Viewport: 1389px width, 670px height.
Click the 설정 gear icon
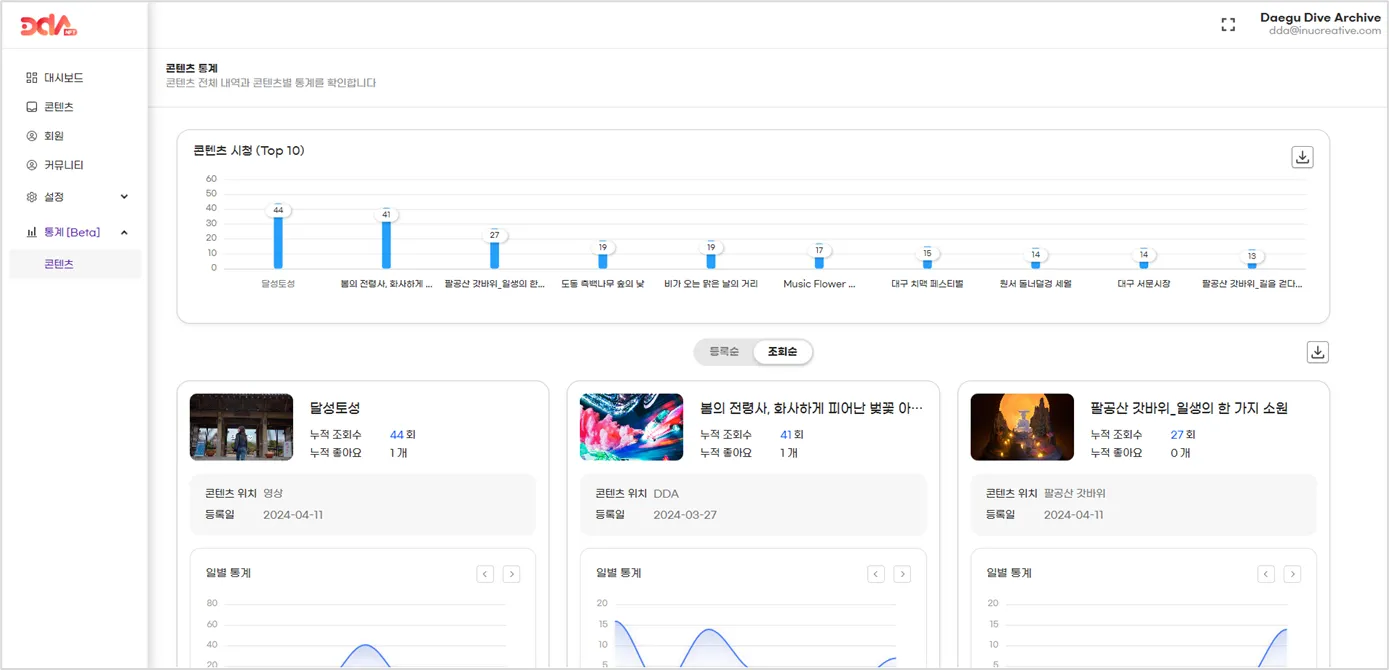tap(31, 197)
